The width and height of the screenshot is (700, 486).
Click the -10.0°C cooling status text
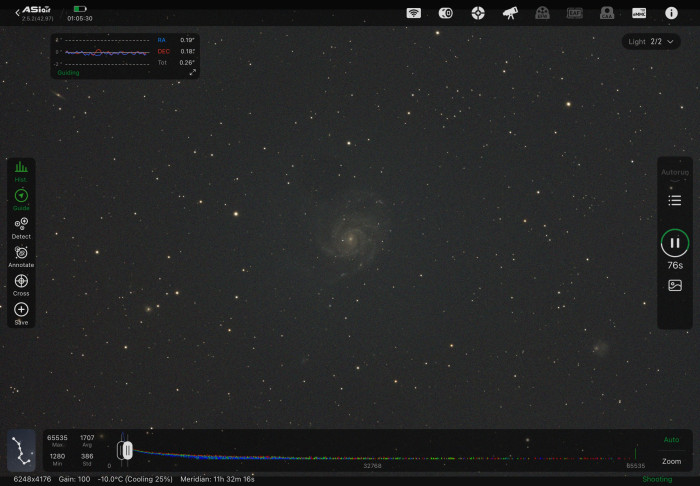pos(135,479)
